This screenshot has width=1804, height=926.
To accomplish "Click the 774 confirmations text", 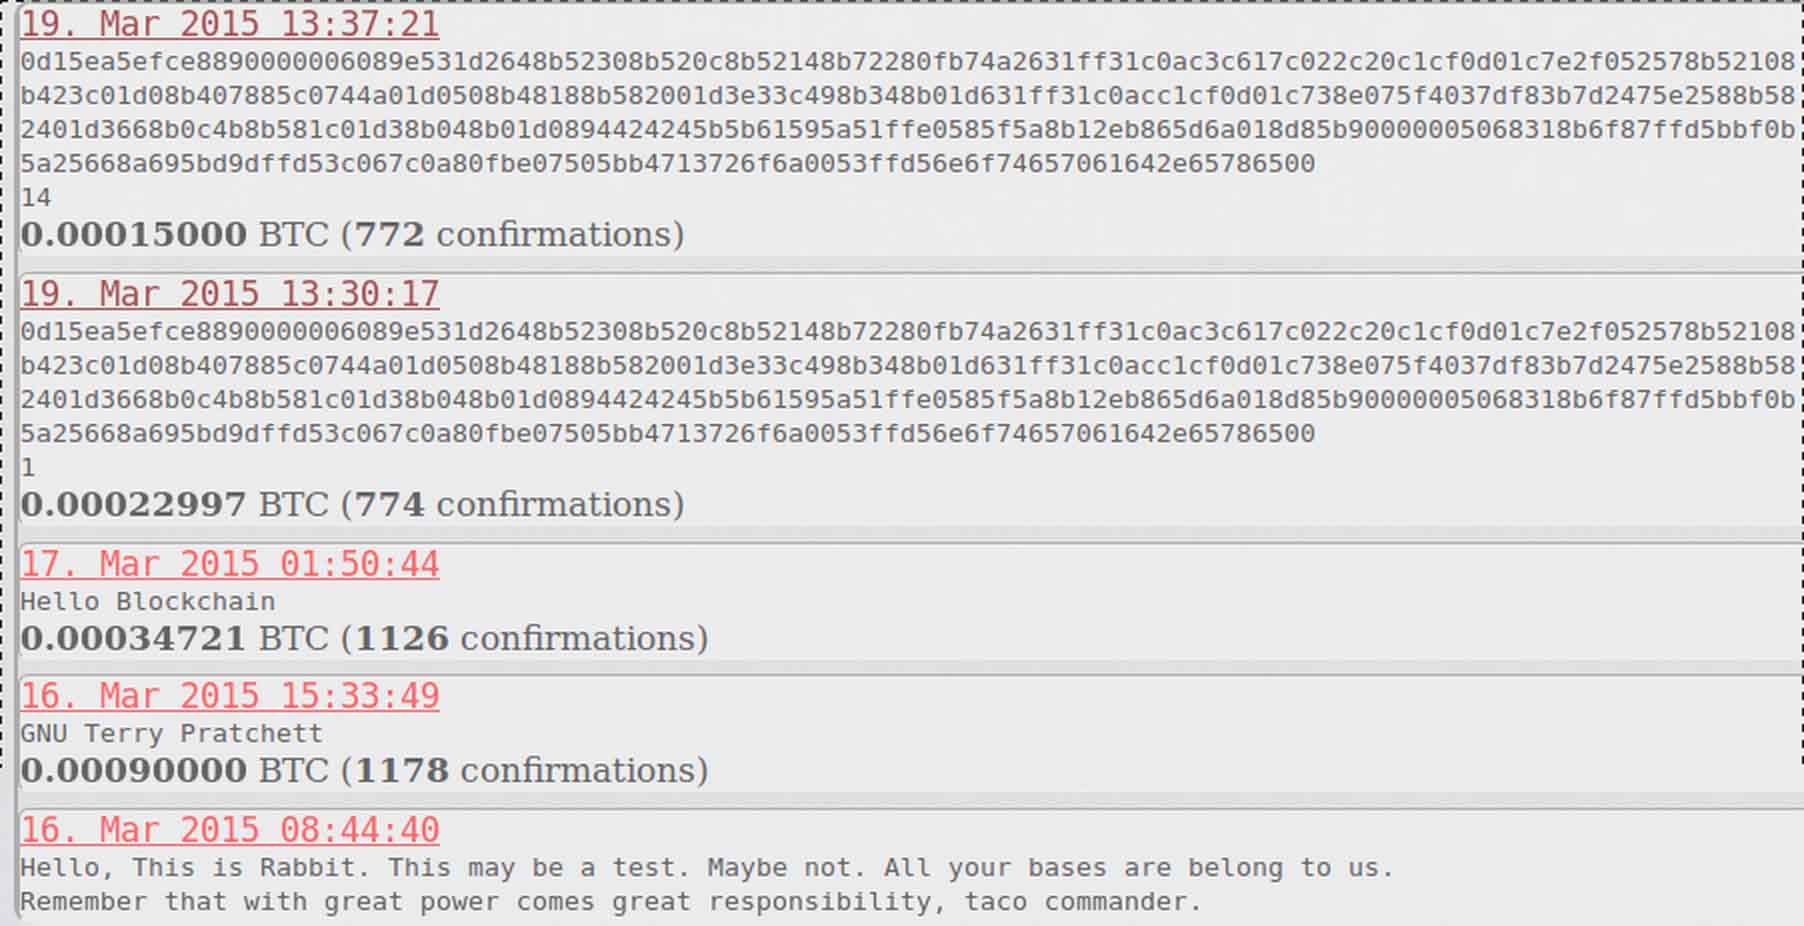I will tap(514, 504).
